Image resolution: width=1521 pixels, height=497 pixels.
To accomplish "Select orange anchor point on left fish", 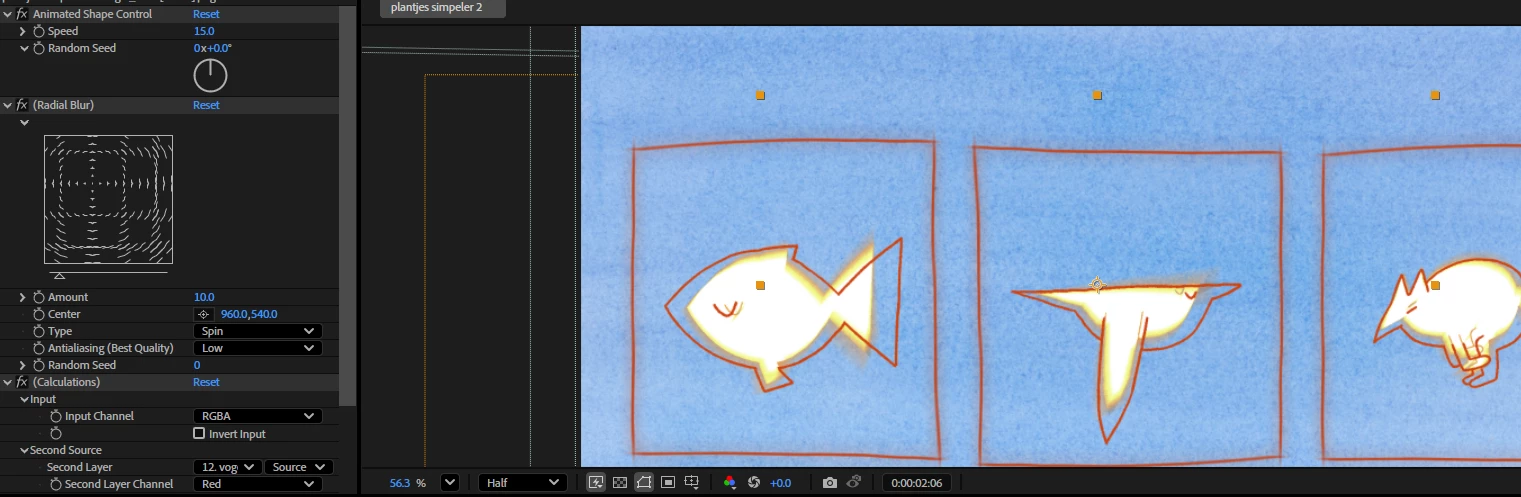I will [760, 286].
